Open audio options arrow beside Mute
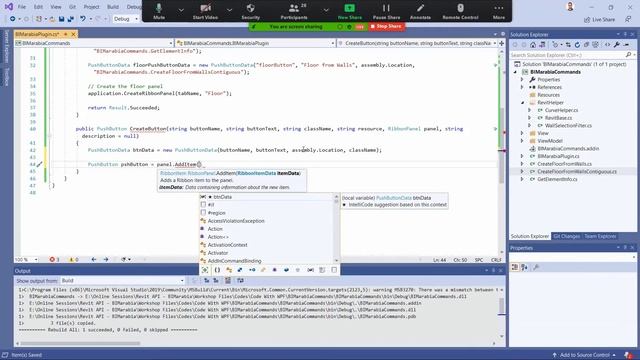This screenshot has width=640, height=360. (x=181, y=9)
